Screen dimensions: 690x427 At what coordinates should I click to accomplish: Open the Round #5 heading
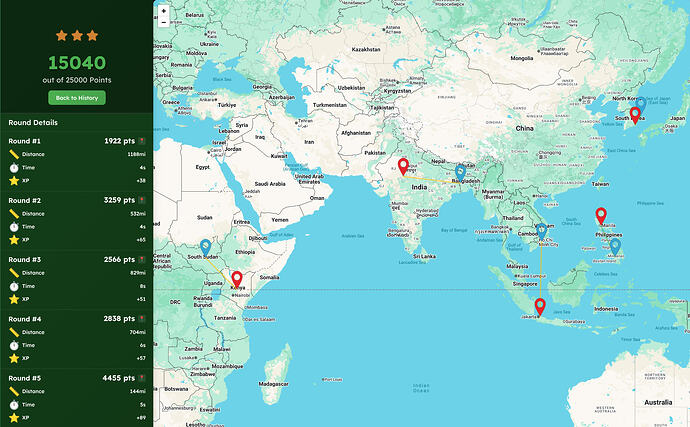(25, 378)
